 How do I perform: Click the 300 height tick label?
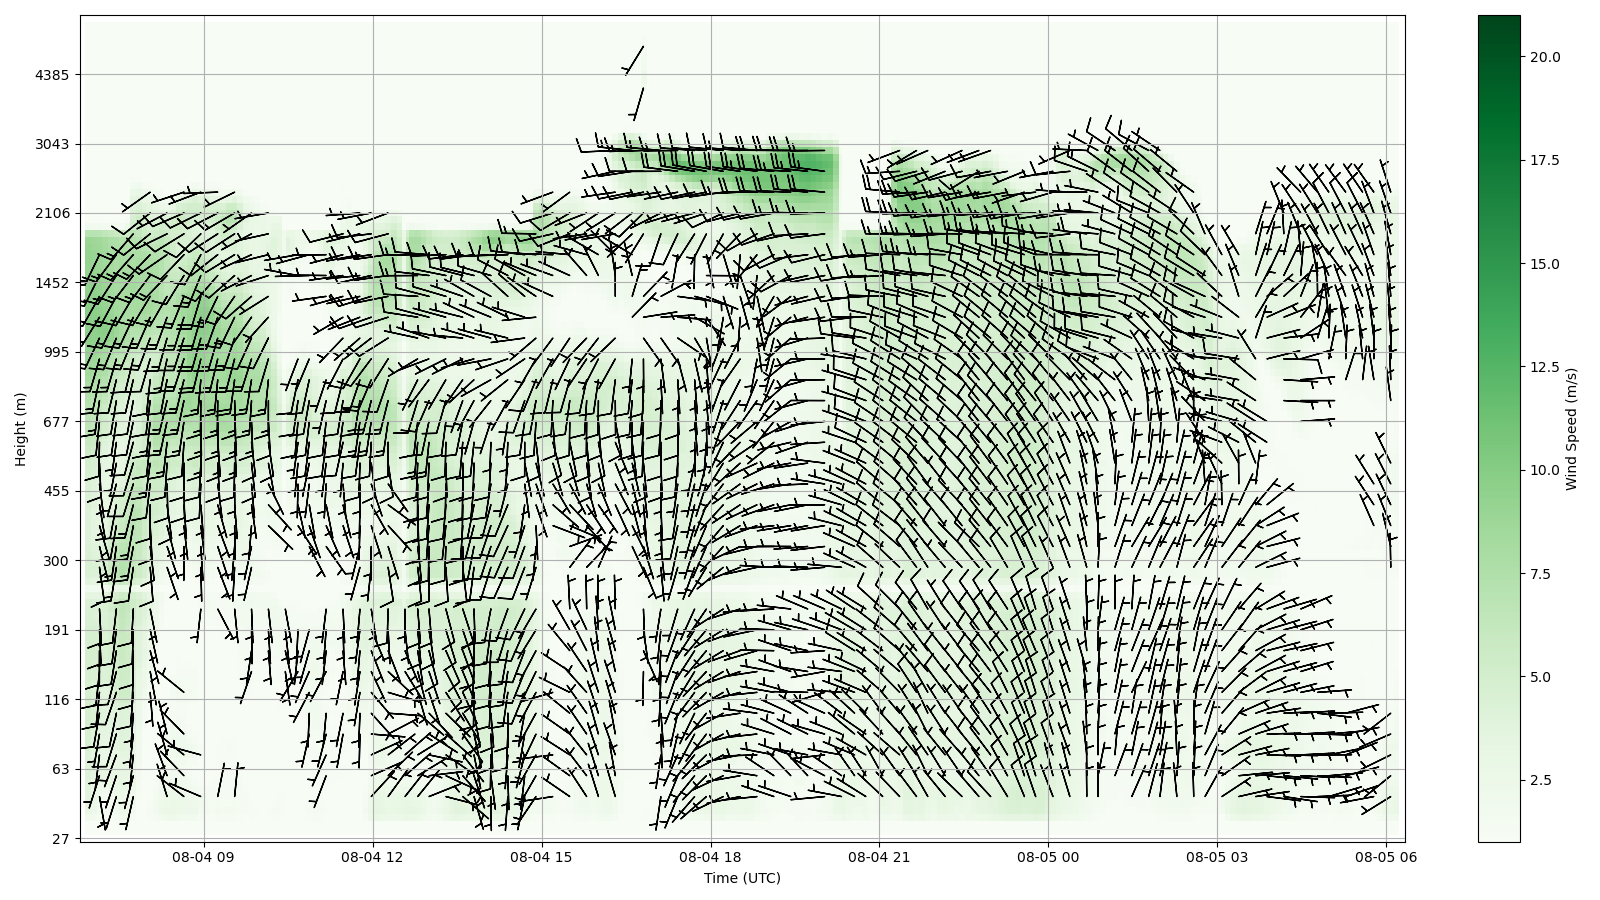(x=56, y=561)
